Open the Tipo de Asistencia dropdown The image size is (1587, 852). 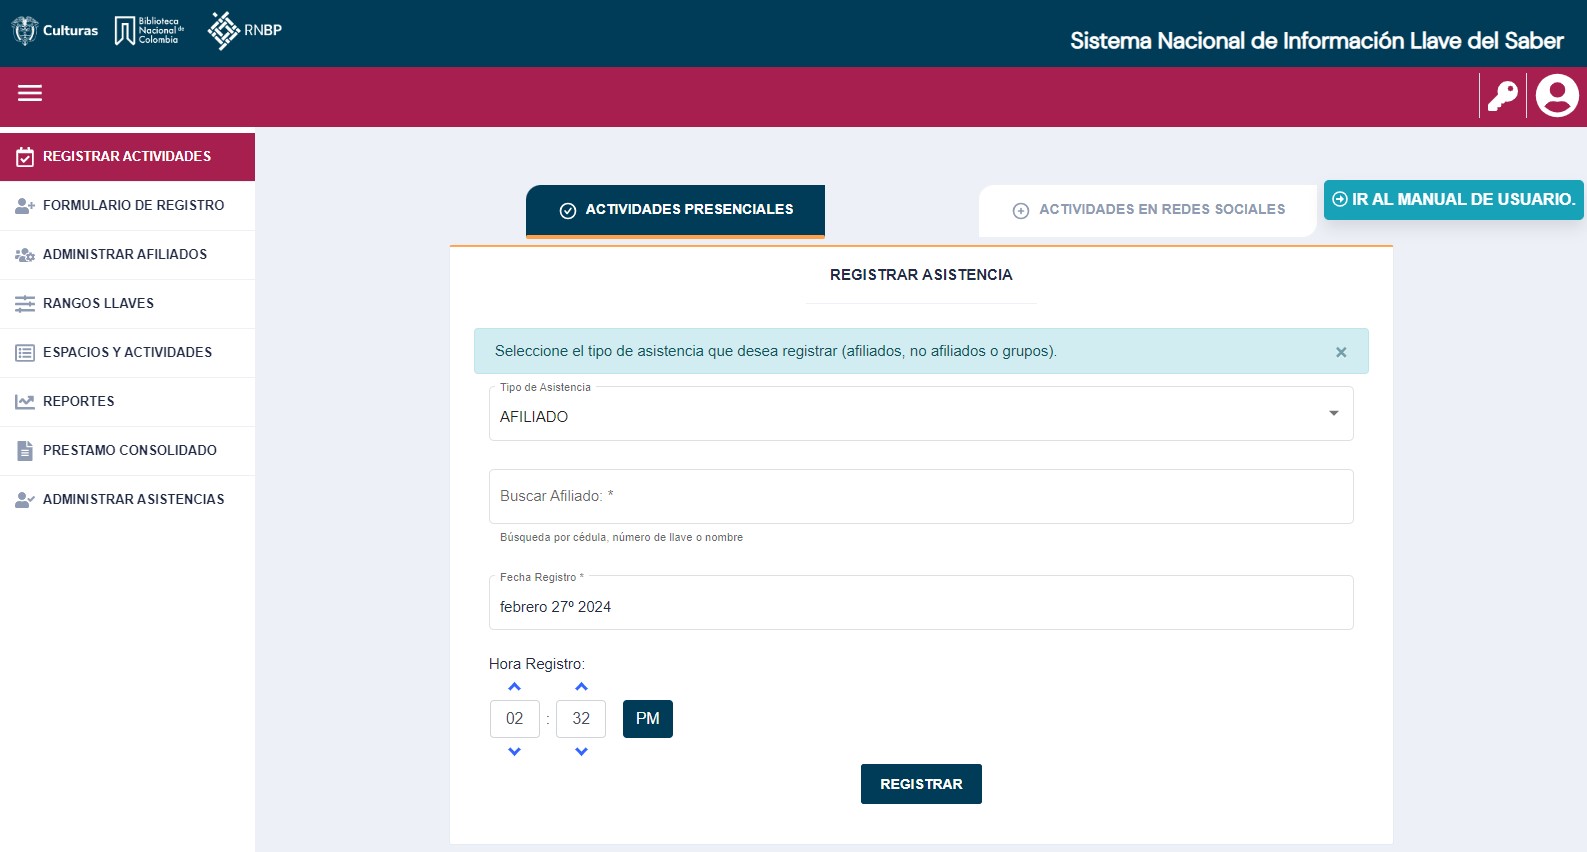coord(921,414)
